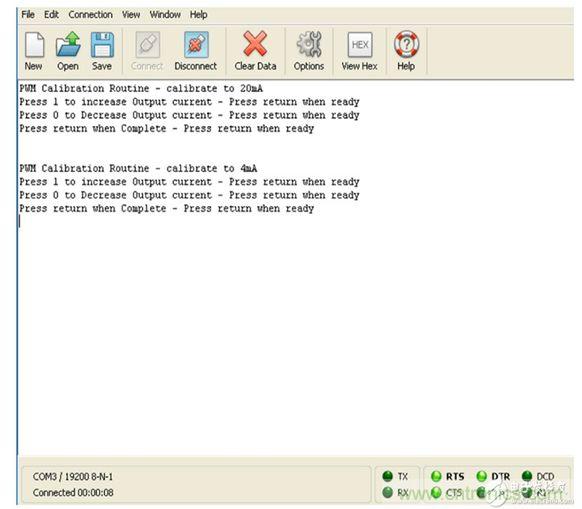This screenshot has height=509, width=582.
Task: Open the View menu
Action: (131, 14)
